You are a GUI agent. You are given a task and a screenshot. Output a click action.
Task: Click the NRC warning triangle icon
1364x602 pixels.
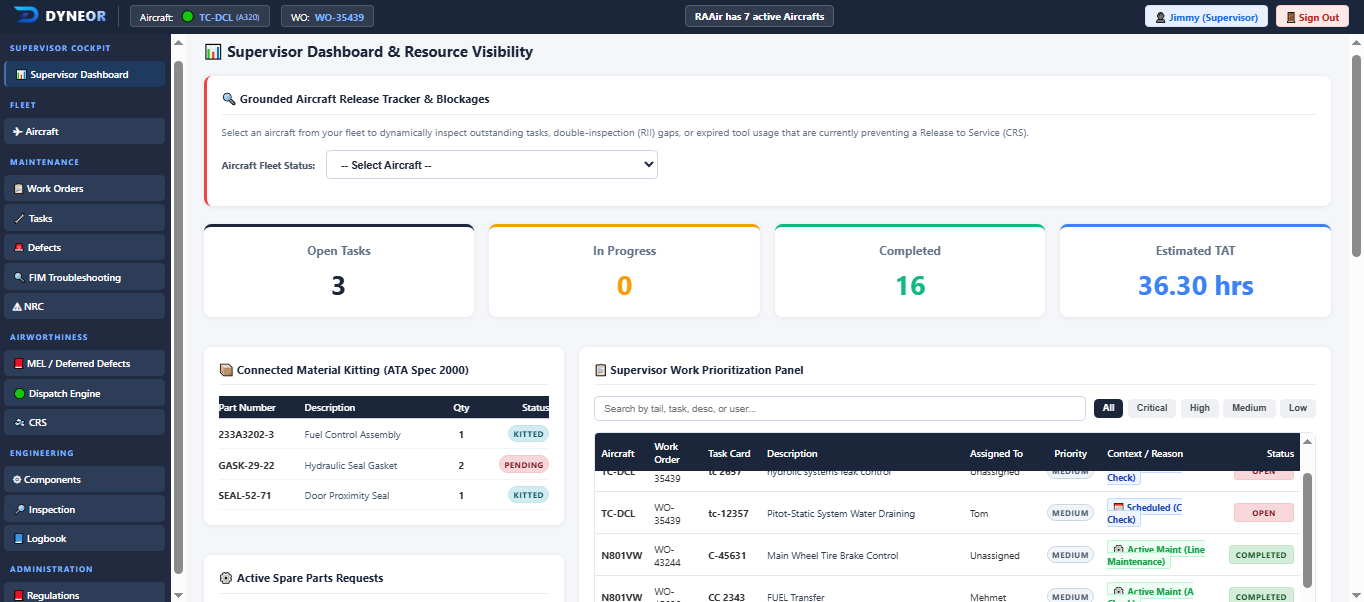coord(17,307)
